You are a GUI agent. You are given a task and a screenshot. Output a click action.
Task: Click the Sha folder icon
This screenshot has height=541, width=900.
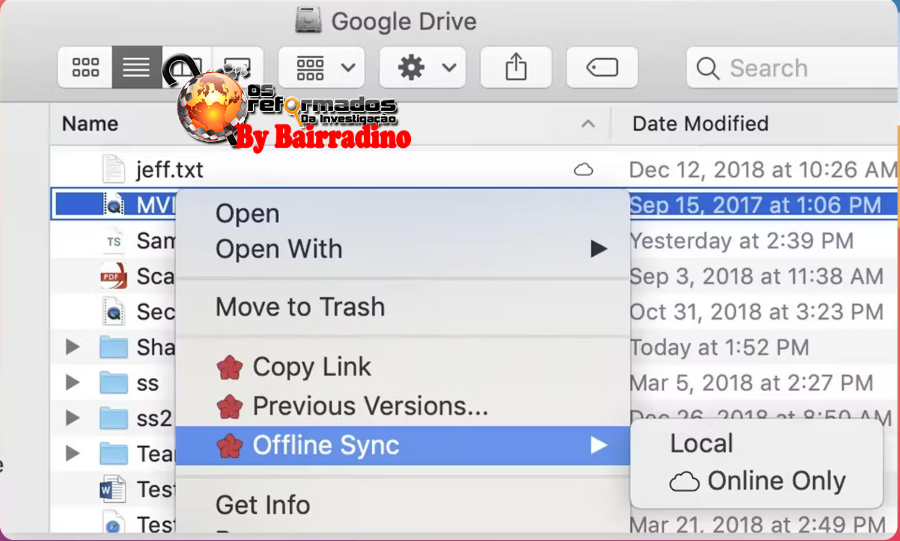(113, 347)
